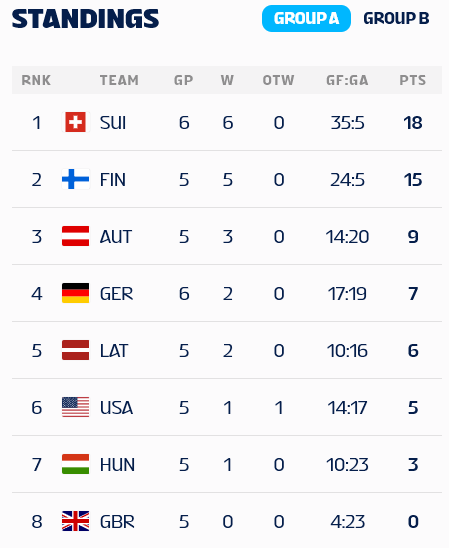The image size is (449, 548).
Task: Click the GP column header
Action: point(183,80)
